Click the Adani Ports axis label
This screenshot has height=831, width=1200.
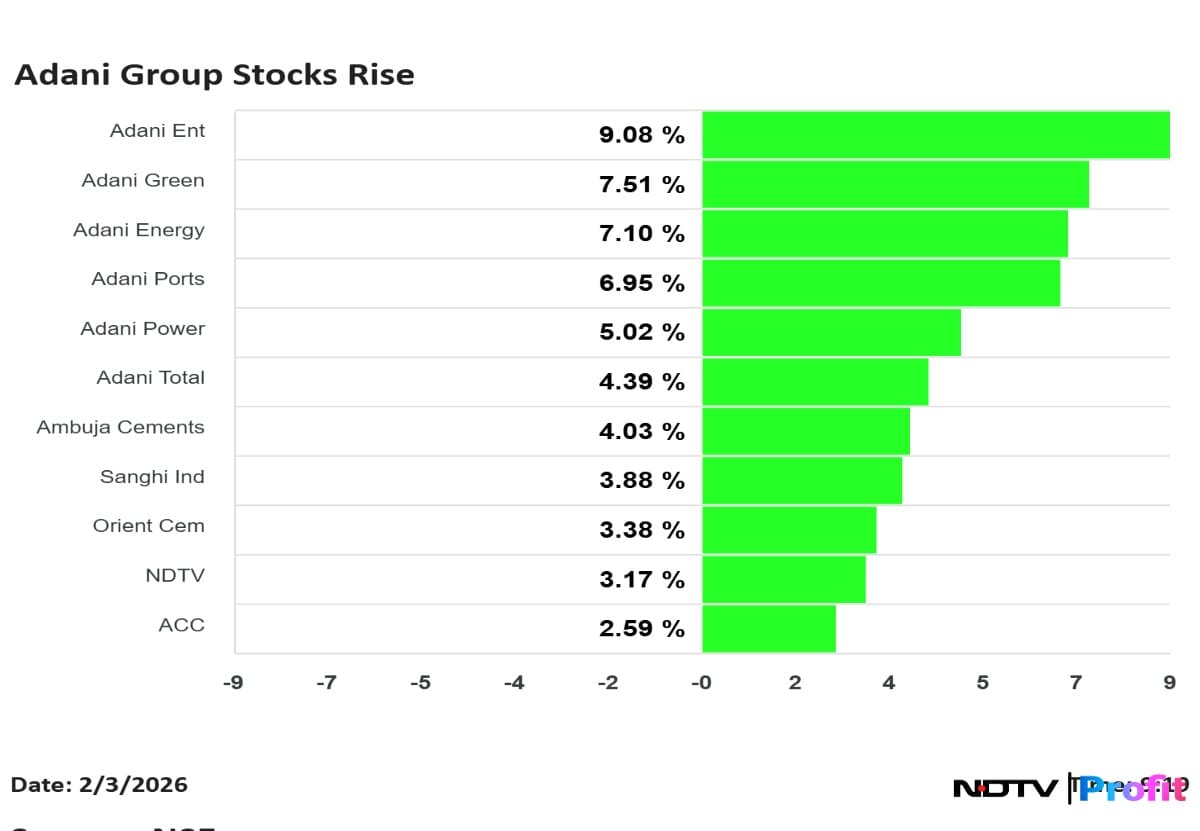(x=148, y=279)
